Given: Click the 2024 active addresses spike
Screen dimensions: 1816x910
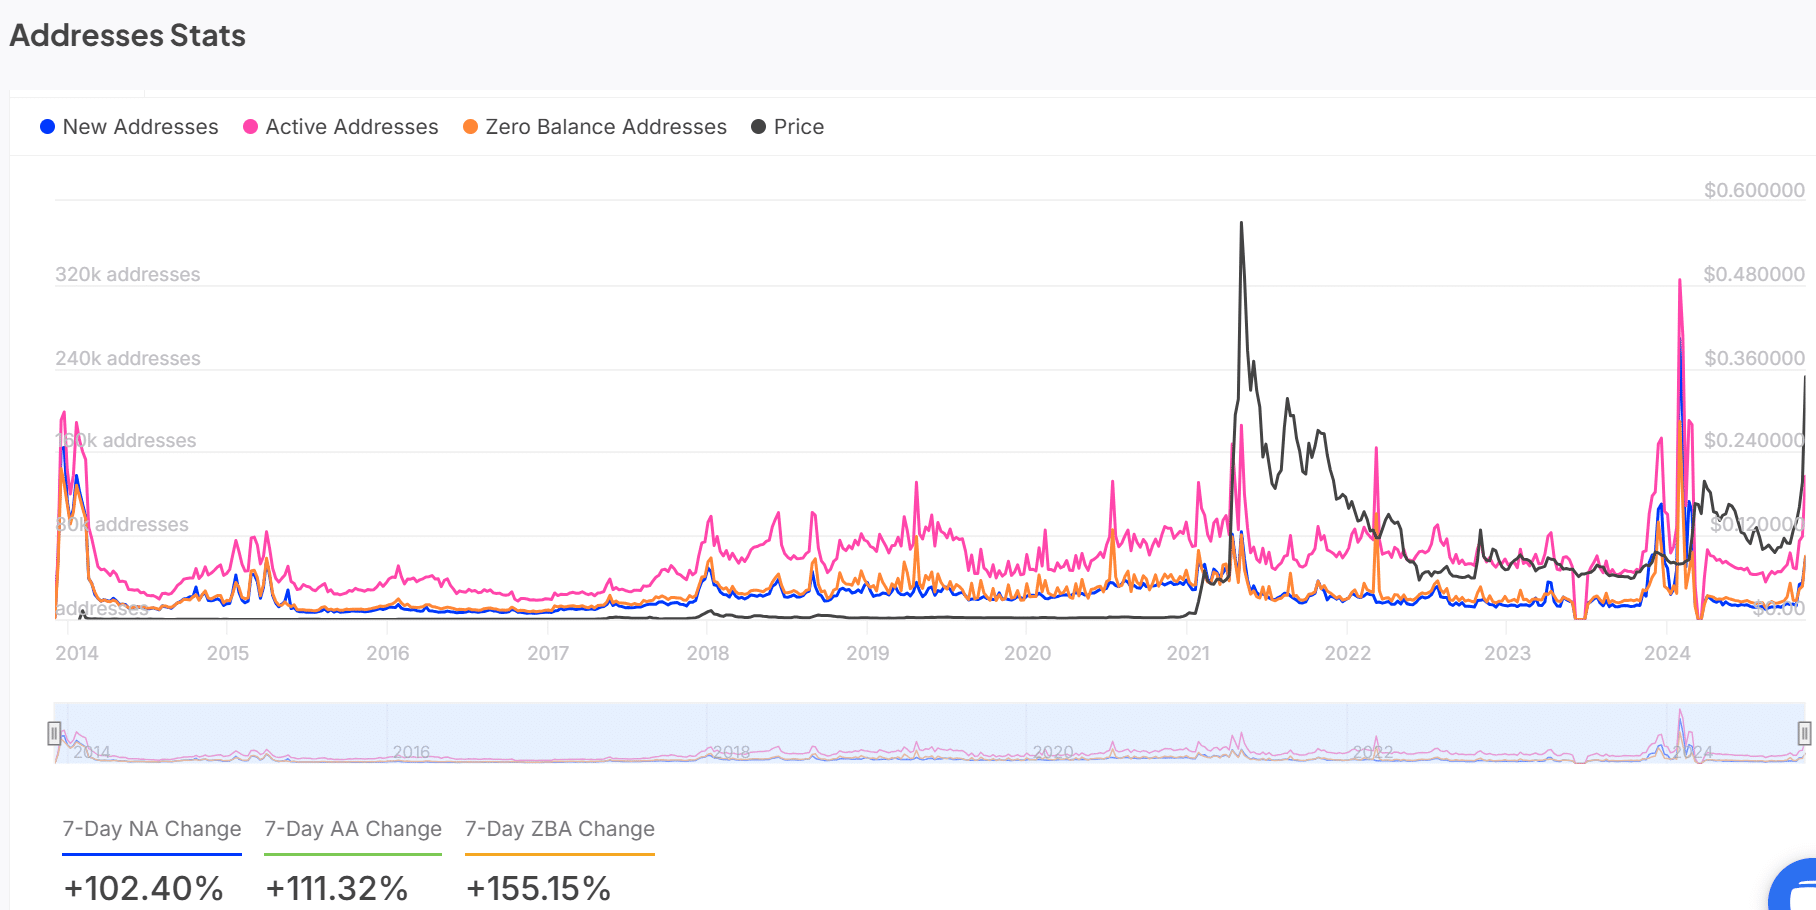Looking at the screenshot, I should (1680, 282).
